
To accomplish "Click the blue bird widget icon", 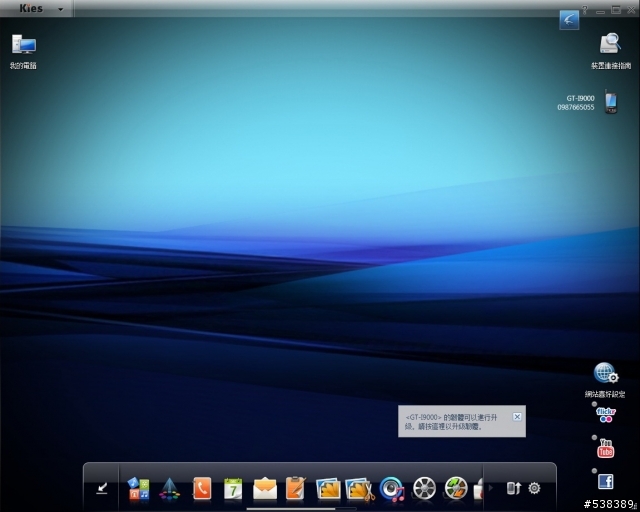I will tap(569, 20).
